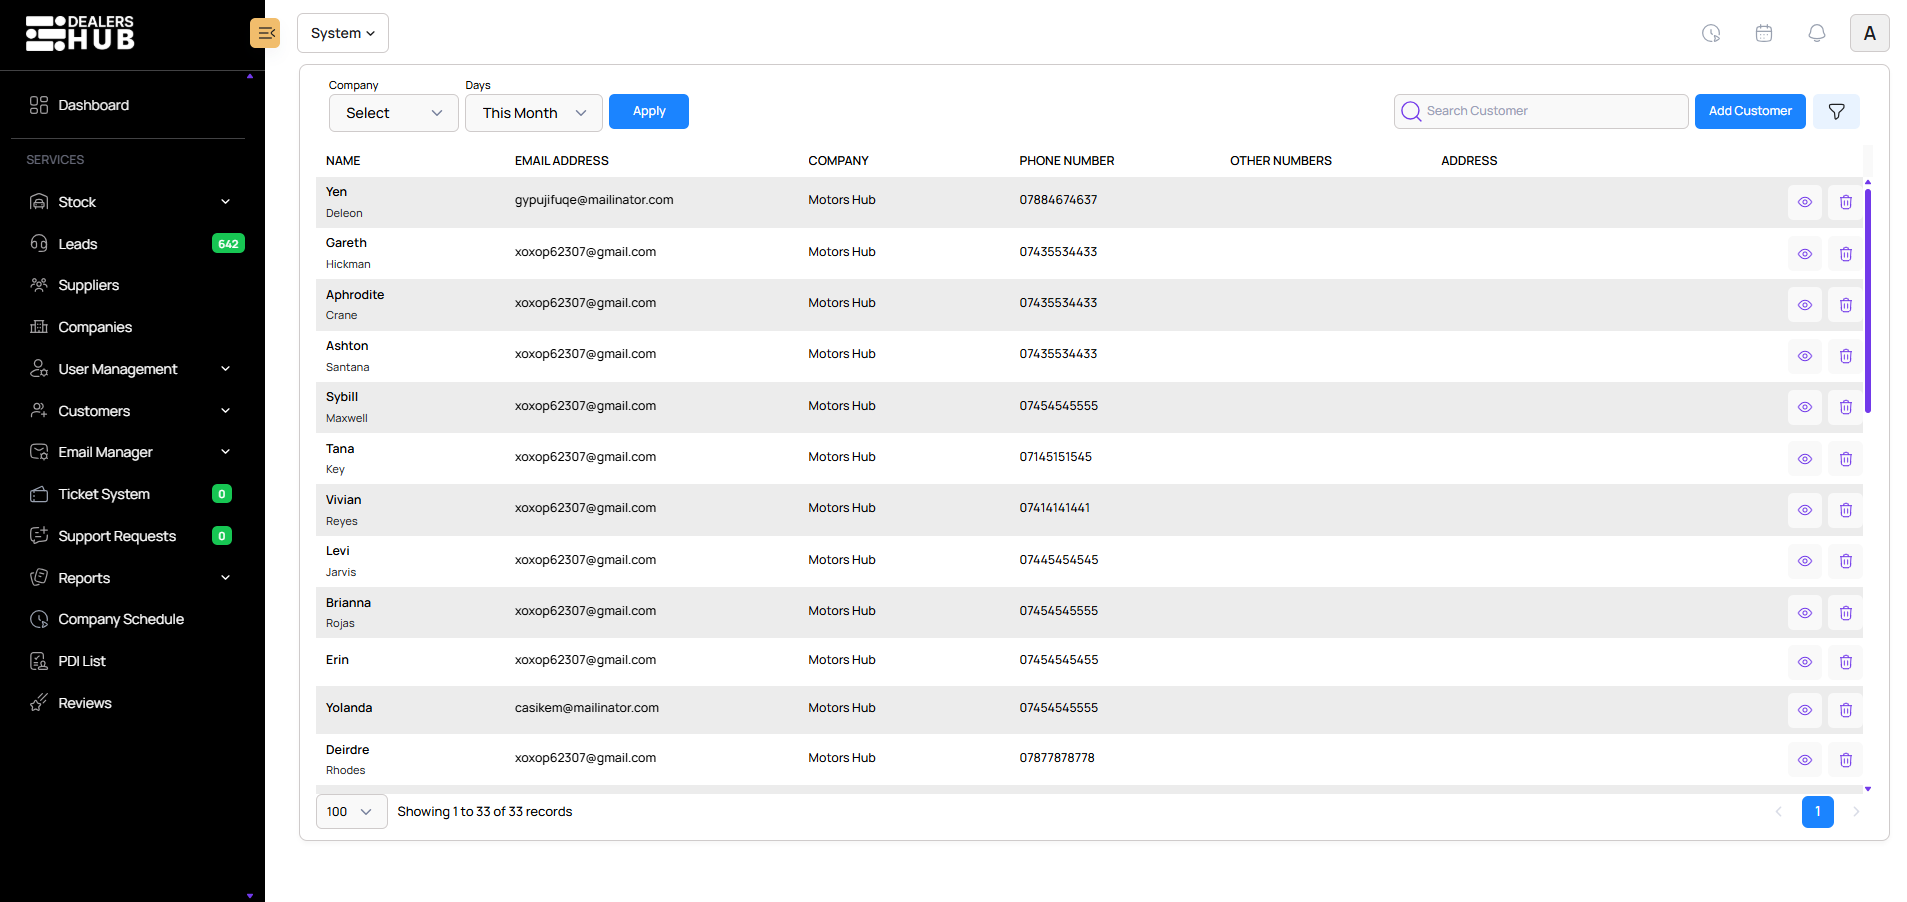Open the calendar icon in top bar
Screen dimensions: 1907x902
pyautogui.click(x=1763, y=33)
